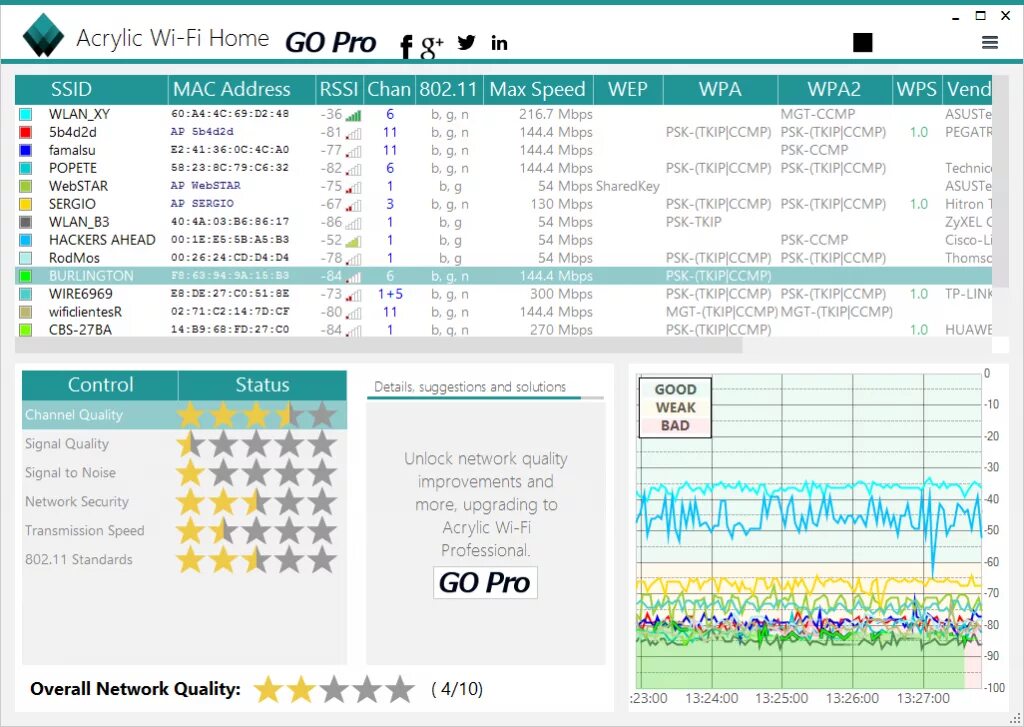Viewport: 1024px width, 727px height.
Task: Select the Signal Quality control row
Action: 184,444
